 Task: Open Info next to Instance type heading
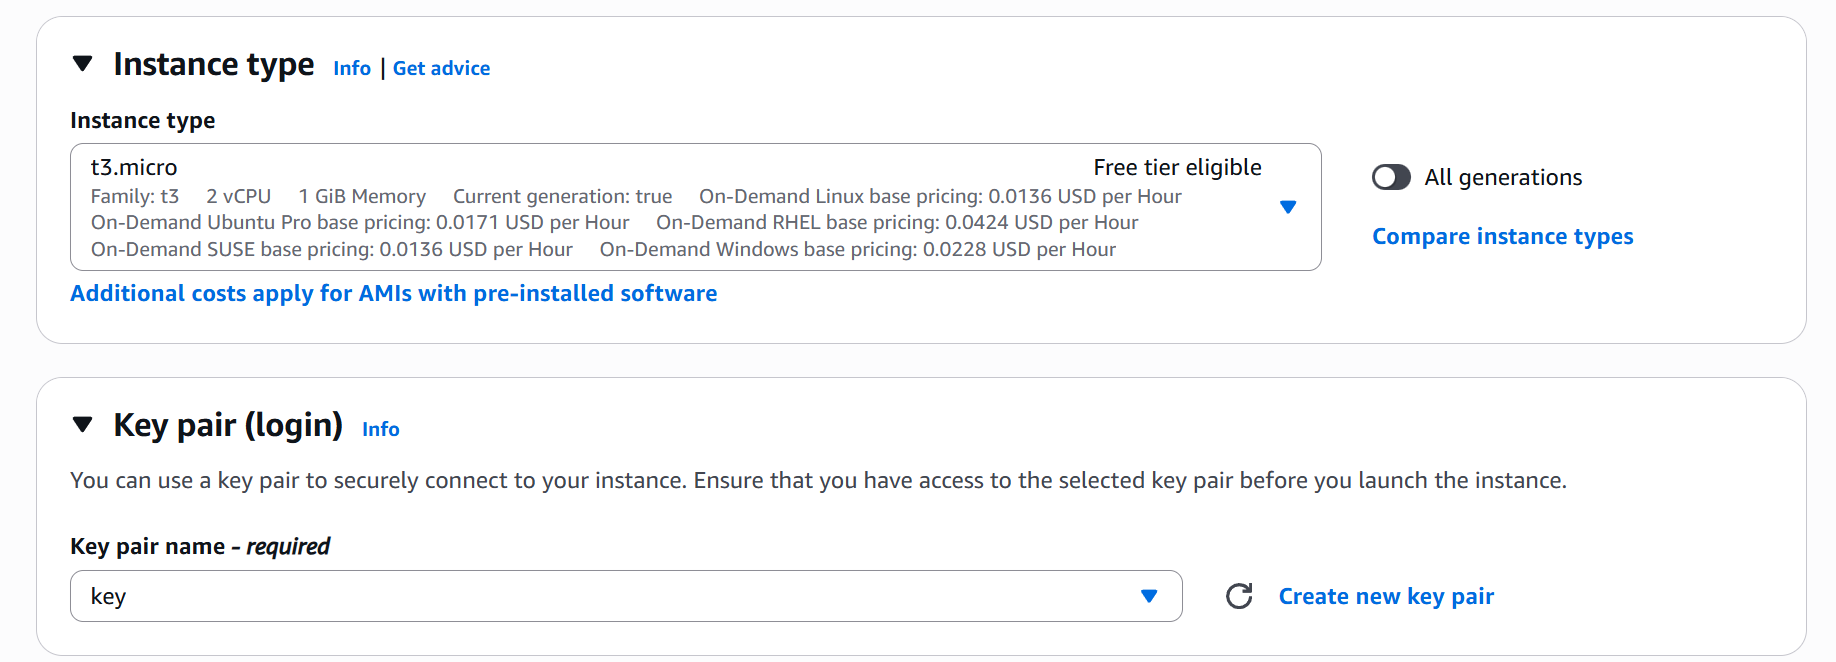pyautogui.click(x=351, y=68)
